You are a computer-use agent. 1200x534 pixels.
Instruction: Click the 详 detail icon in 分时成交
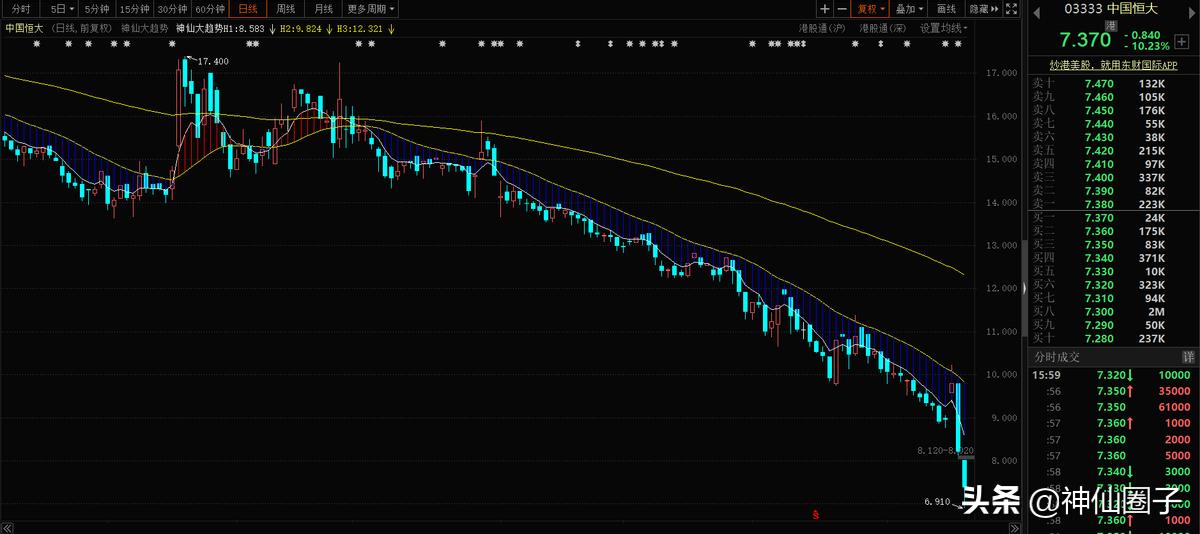point(1188,357)
